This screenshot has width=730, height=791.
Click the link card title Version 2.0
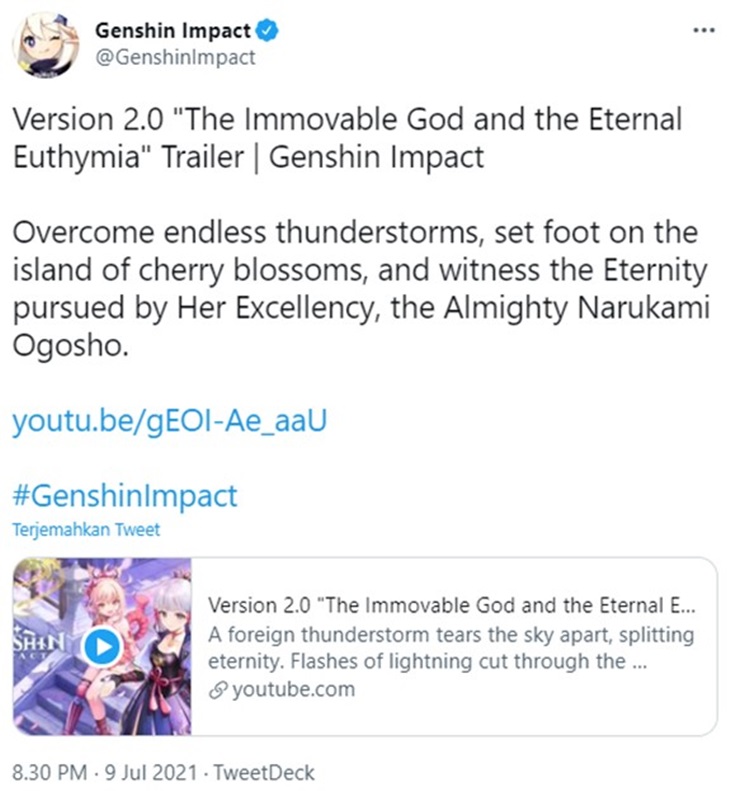click(452, 605)
